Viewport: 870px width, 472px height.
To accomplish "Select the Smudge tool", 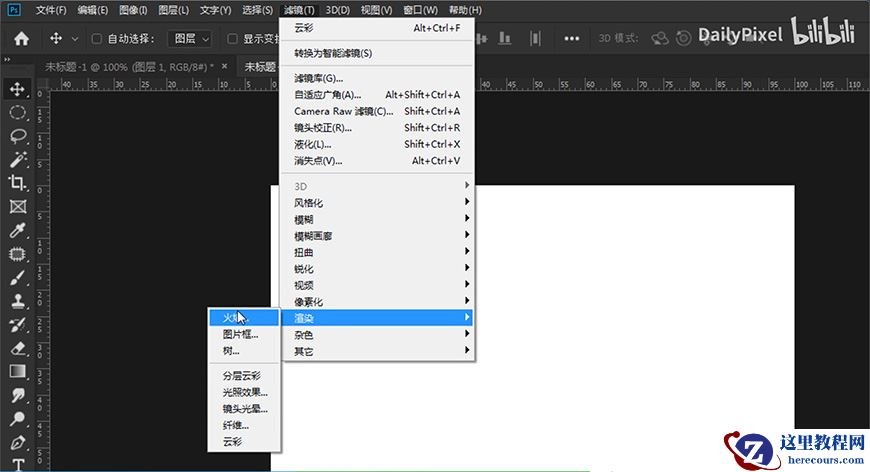I will (x=17, y=395).
